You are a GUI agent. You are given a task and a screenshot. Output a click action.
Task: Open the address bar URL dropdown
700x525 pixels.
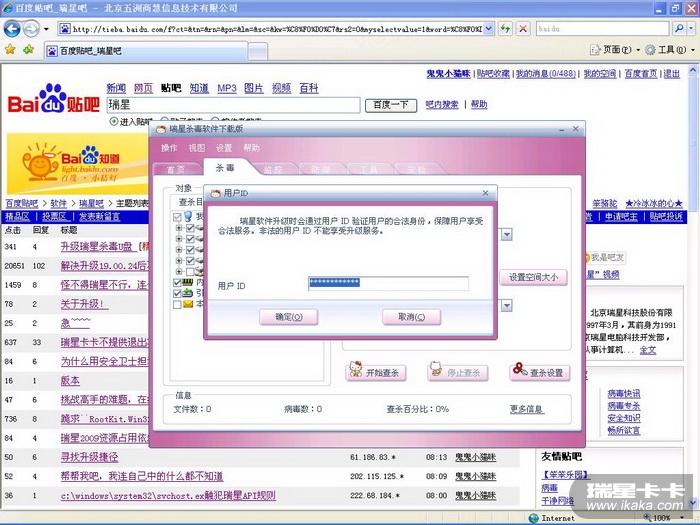point(489,29)
